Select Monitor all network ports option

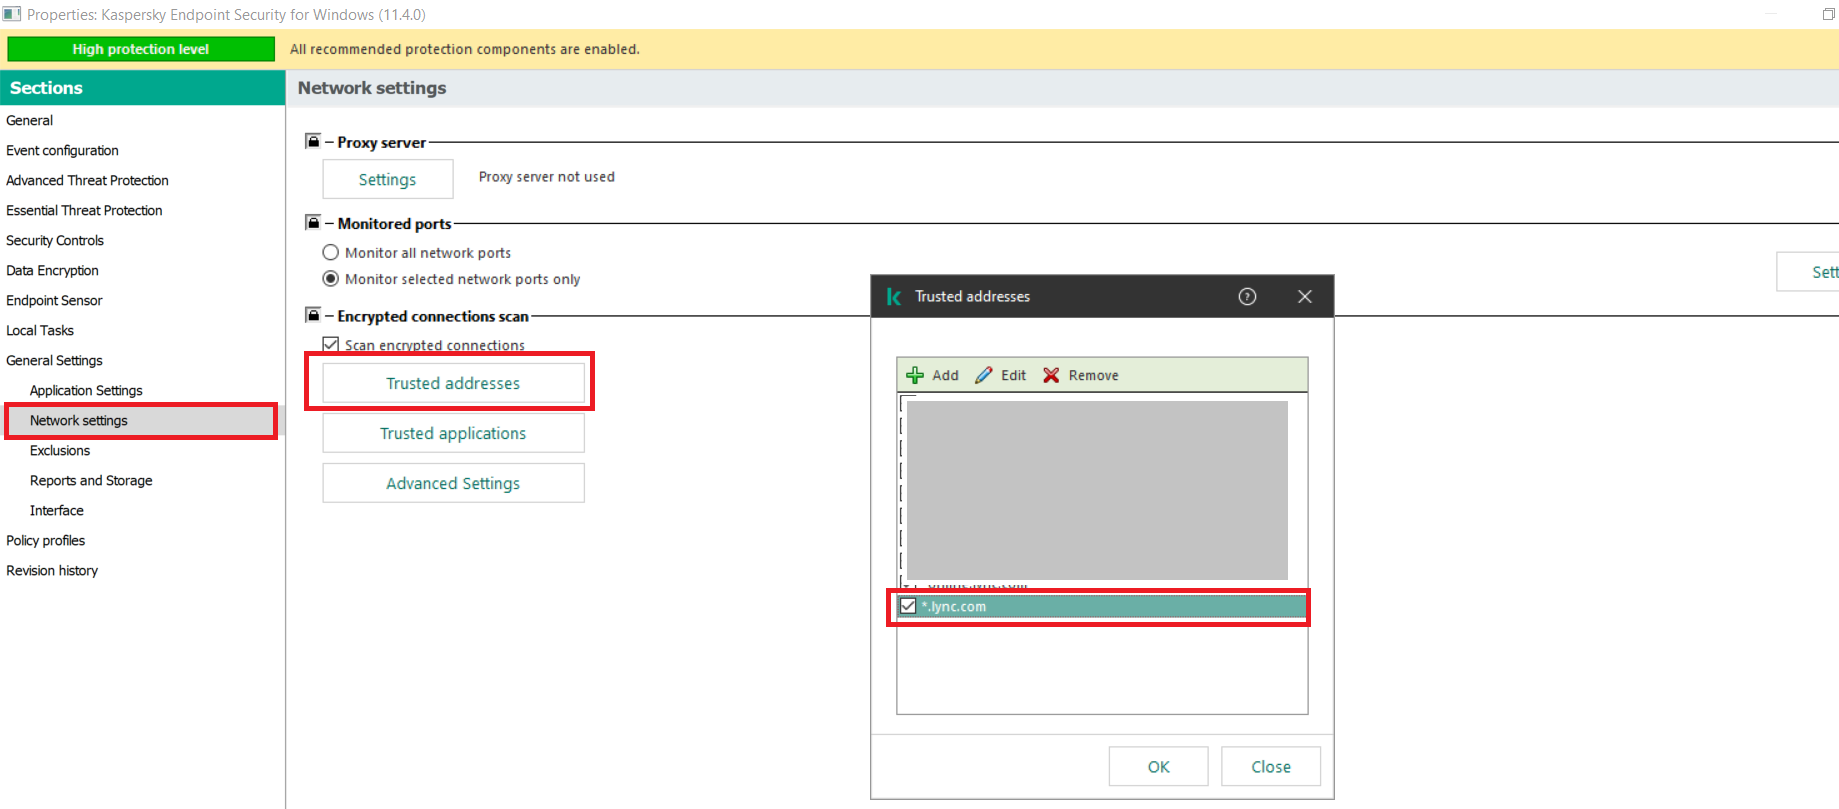click(x=331, y=252)
